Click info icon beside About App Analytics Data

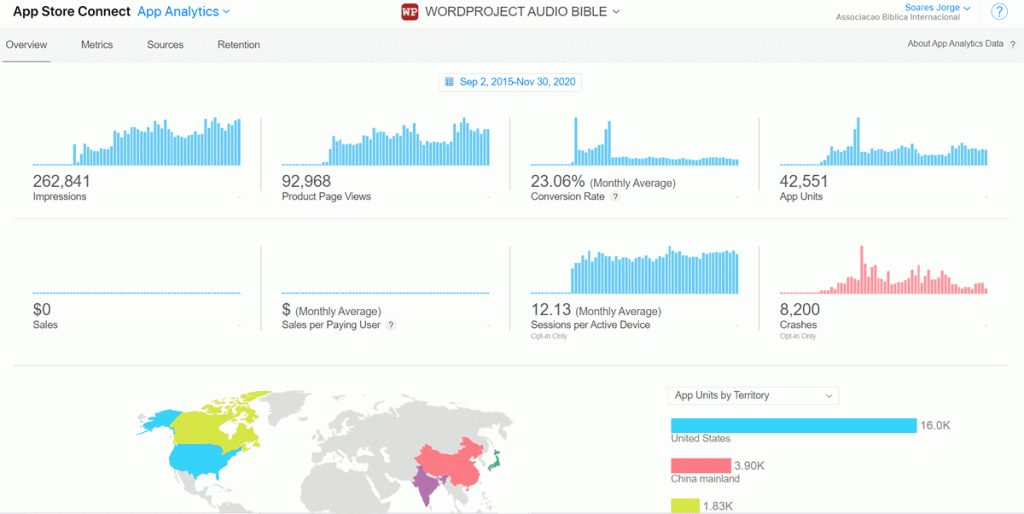click(x=1012, y=44)
